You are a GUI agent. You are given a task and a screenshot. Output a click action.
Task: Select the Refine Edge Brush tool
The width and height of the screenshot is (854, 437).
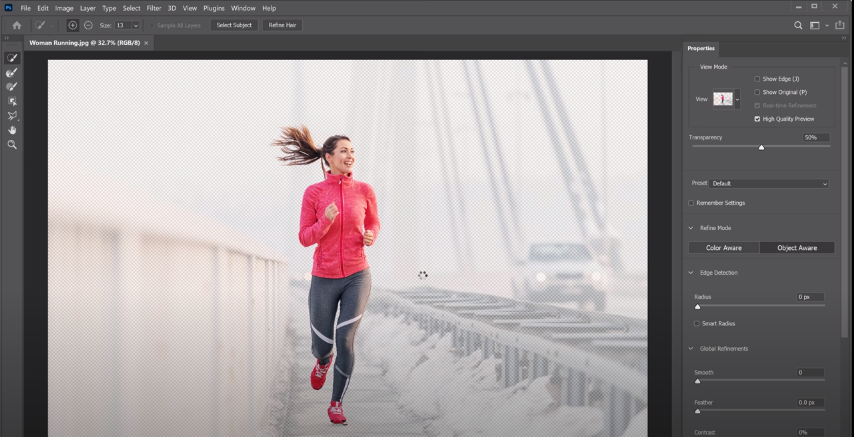tap(12, 73)
